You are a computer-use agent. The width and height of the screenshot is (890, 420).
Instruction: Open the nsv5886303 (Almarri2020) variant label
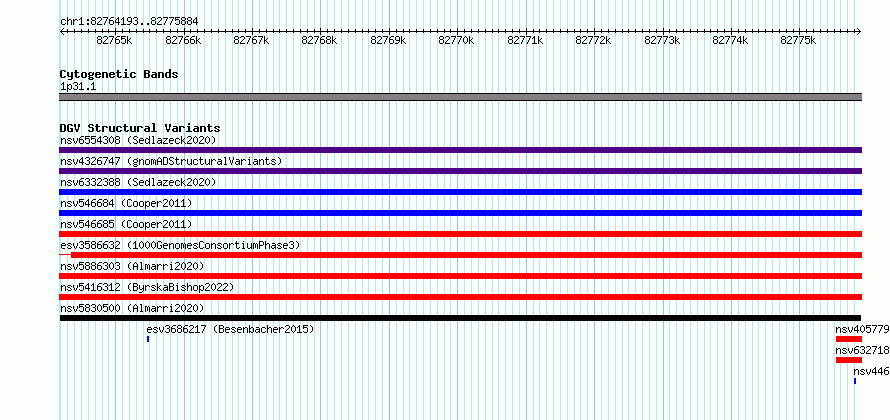pyautogui.click(x=132, y=266)
